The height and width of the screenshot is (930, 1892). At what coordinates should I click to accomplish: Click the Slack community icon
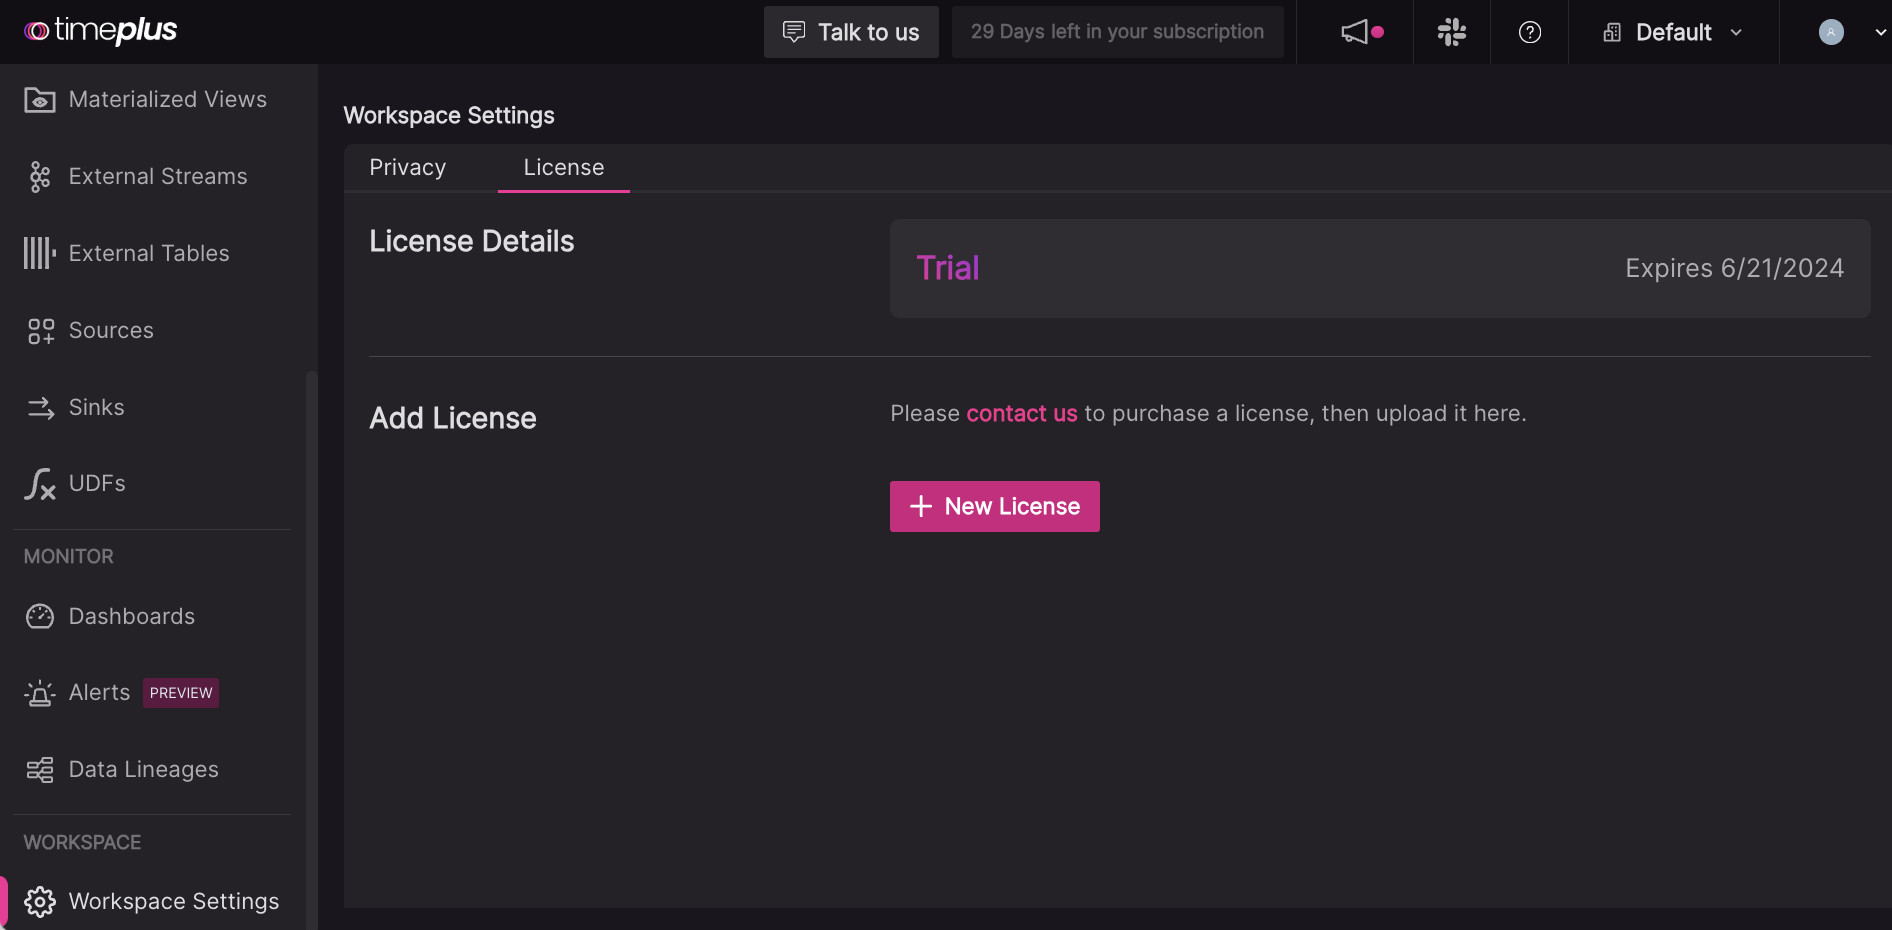click(x=1451, y=32)
